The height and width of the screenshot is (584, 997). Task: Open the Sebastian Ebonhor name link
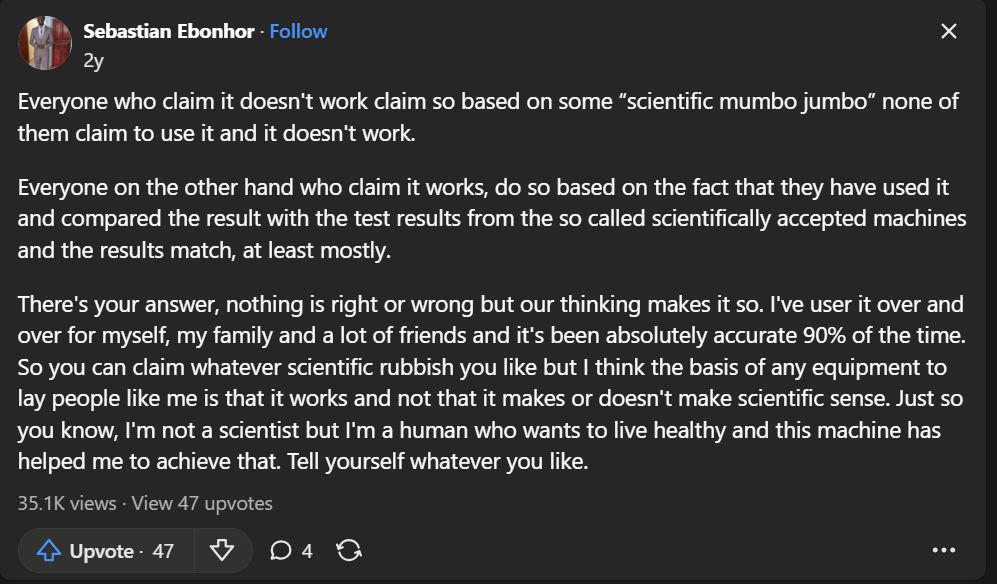168,31
